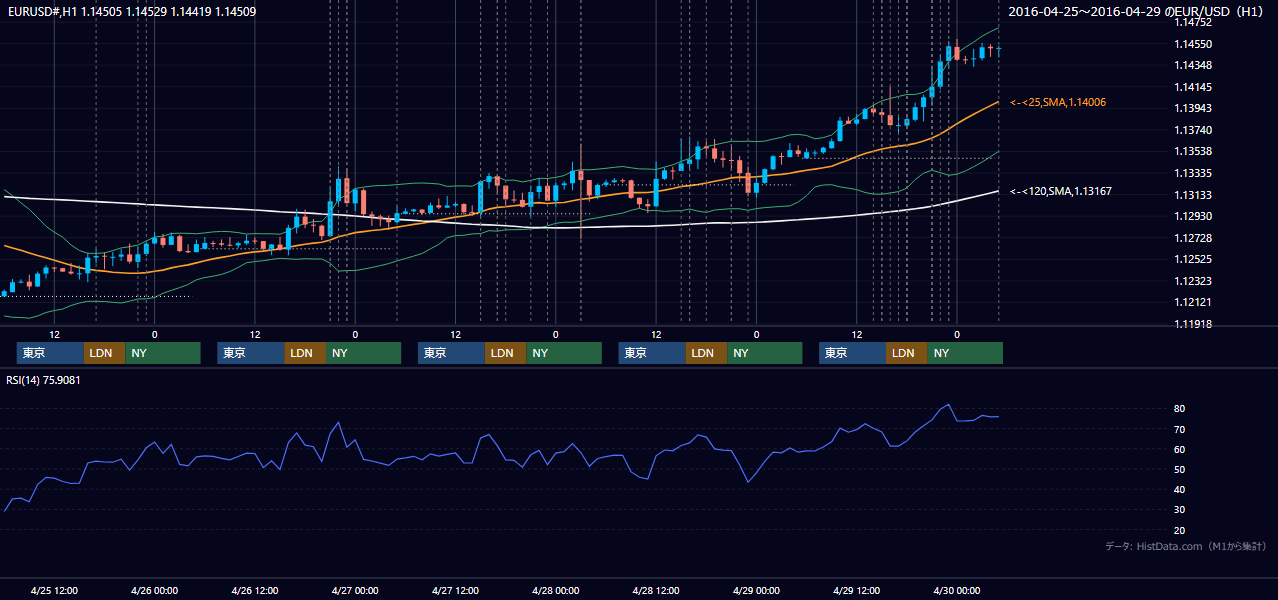The image size is (1278, 600).
Task: Click price axis value 1.13740
Action: 1193,130
